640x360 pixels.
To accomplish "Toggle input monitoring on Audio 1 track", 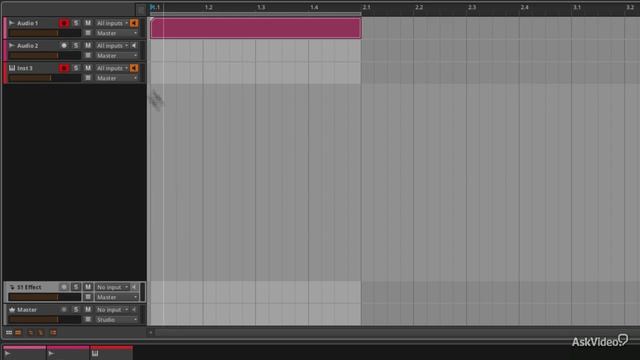I will [x=134, y=23].
